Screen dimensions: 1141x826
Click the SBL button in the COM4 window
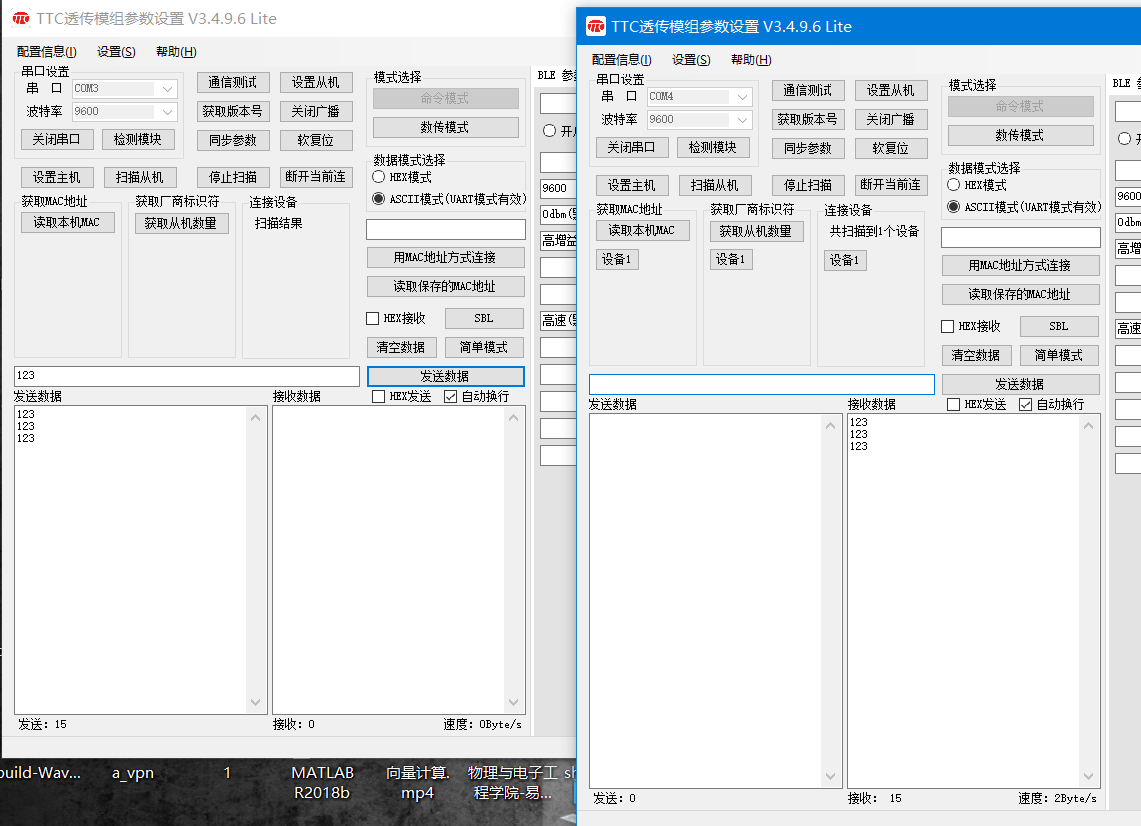pyautogui.click(x=1058, y=326)
